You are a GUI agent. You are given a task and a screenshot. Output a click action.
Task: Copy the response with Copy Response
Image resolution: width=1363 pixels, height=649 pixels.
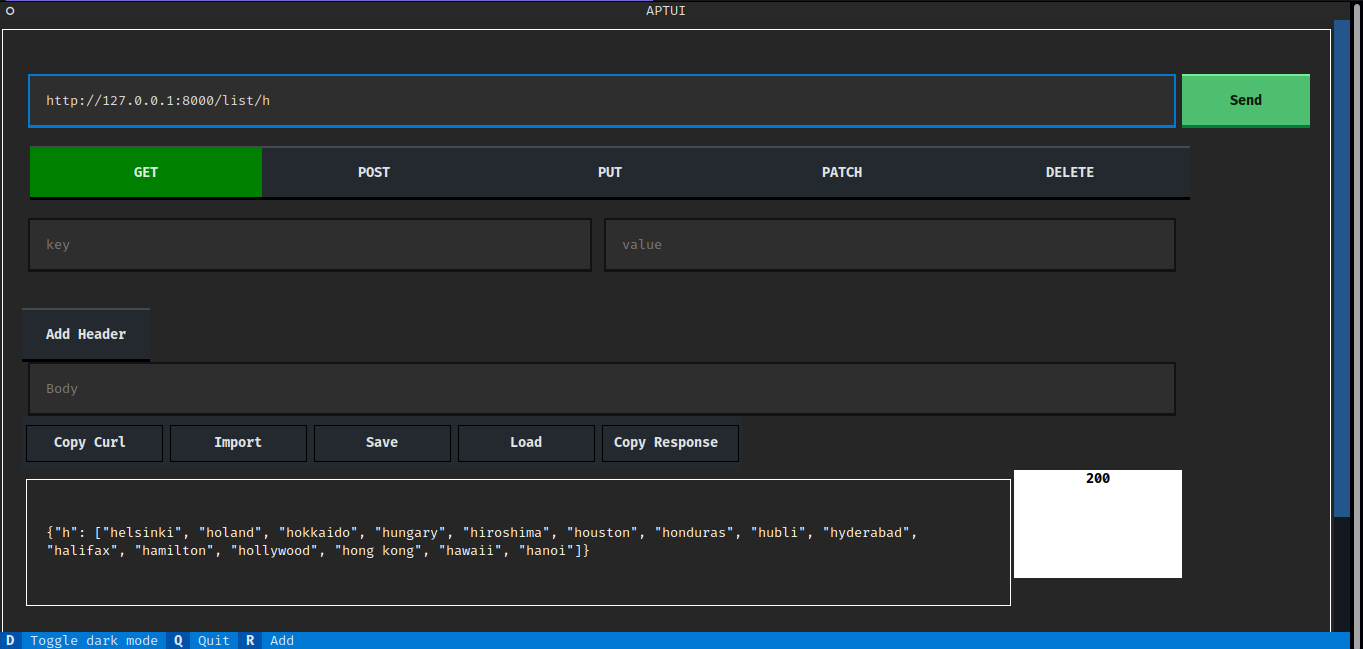pos(670,443)
